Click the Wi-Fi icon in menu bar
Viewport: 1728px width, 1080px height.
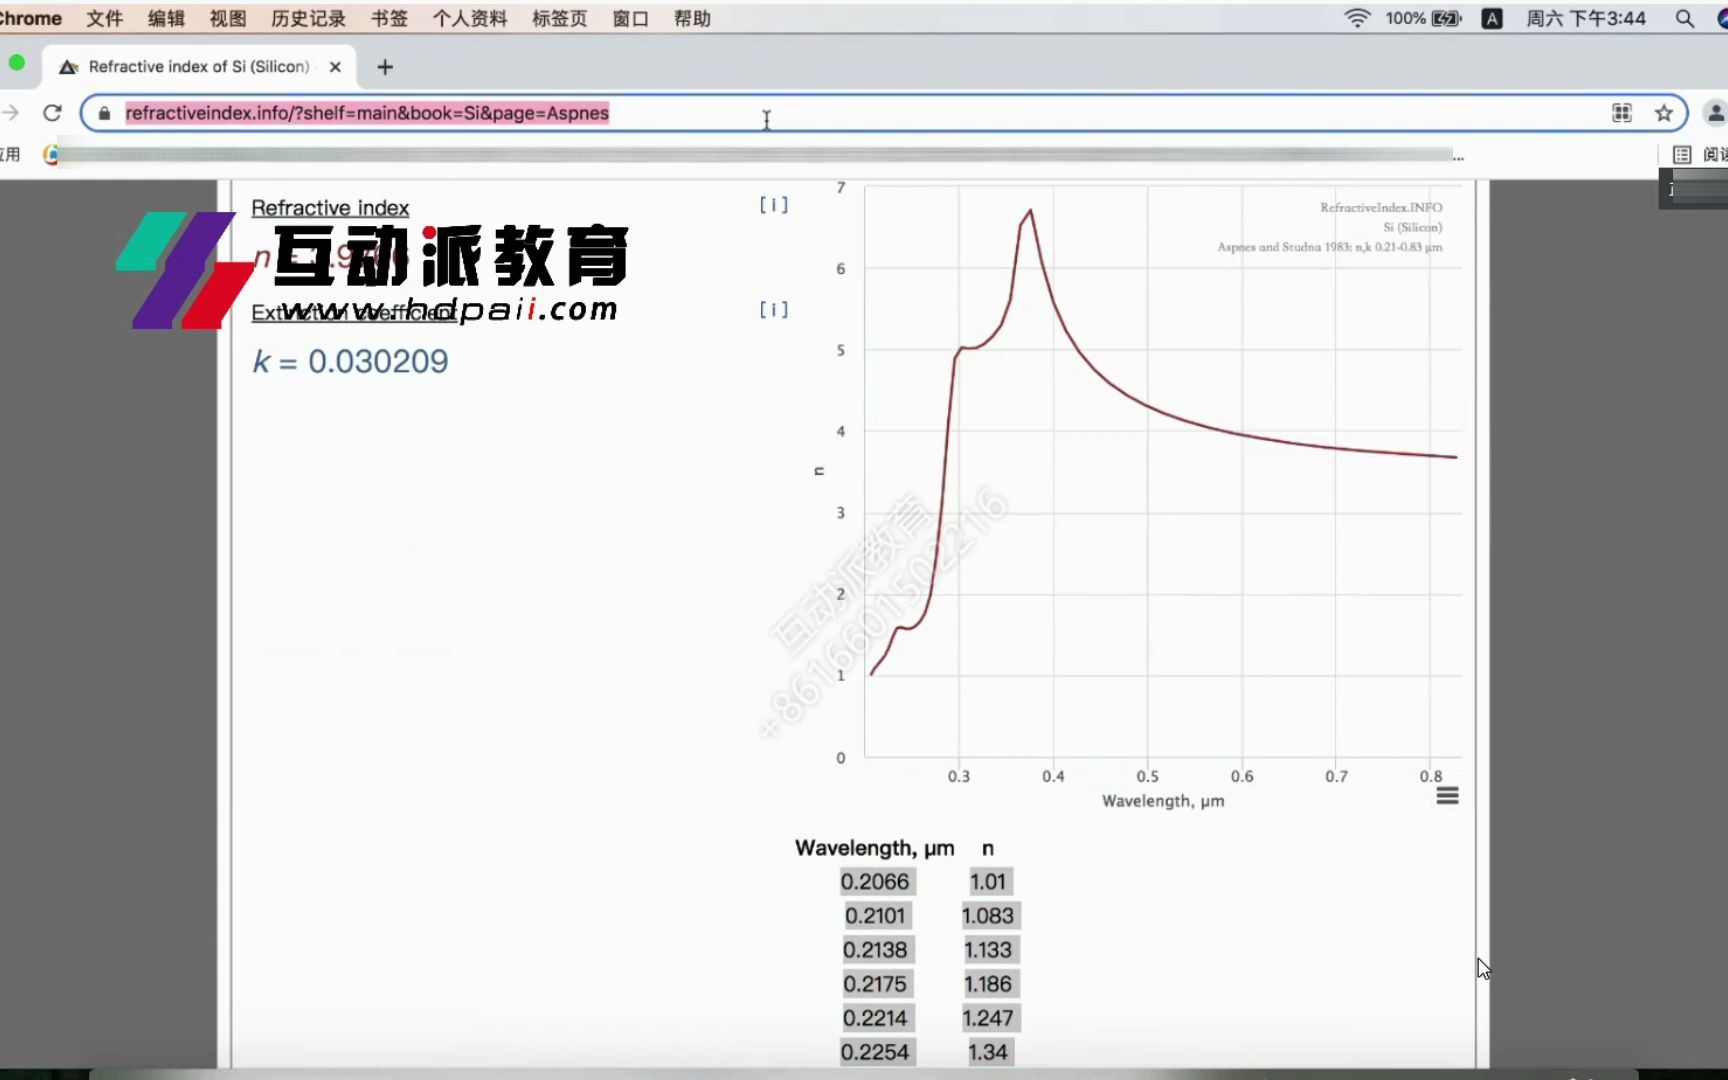click(x=1356, y=18)
